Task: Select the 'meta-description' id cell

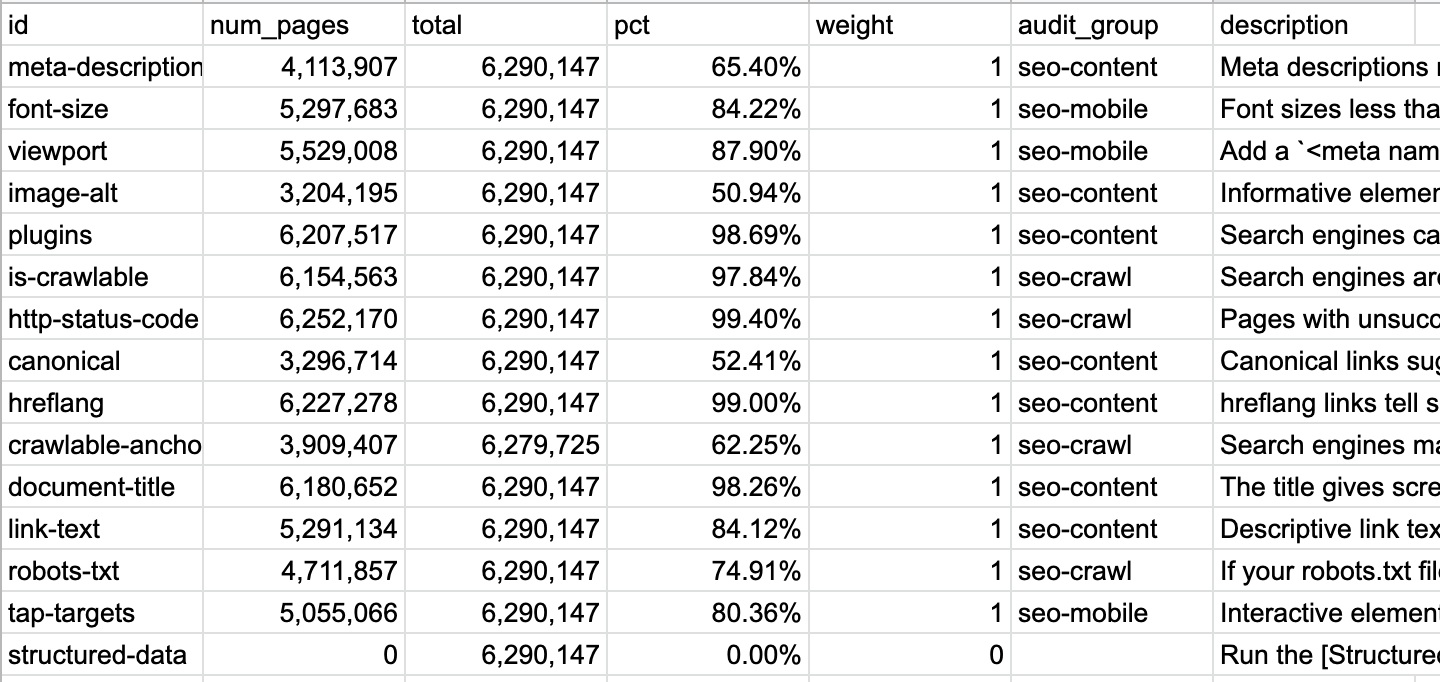Action: (102, 67)
